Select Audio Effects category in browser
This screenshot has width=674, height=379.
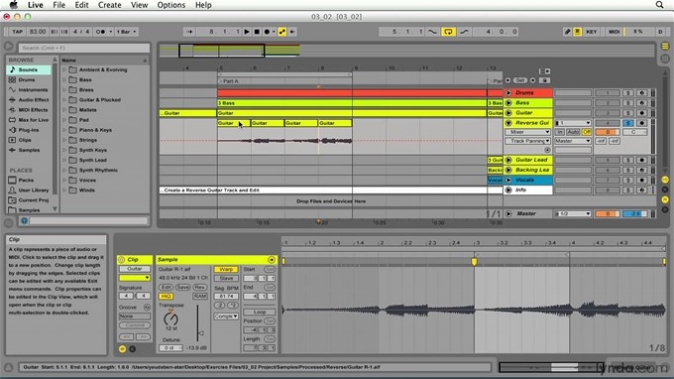[34, 100]
